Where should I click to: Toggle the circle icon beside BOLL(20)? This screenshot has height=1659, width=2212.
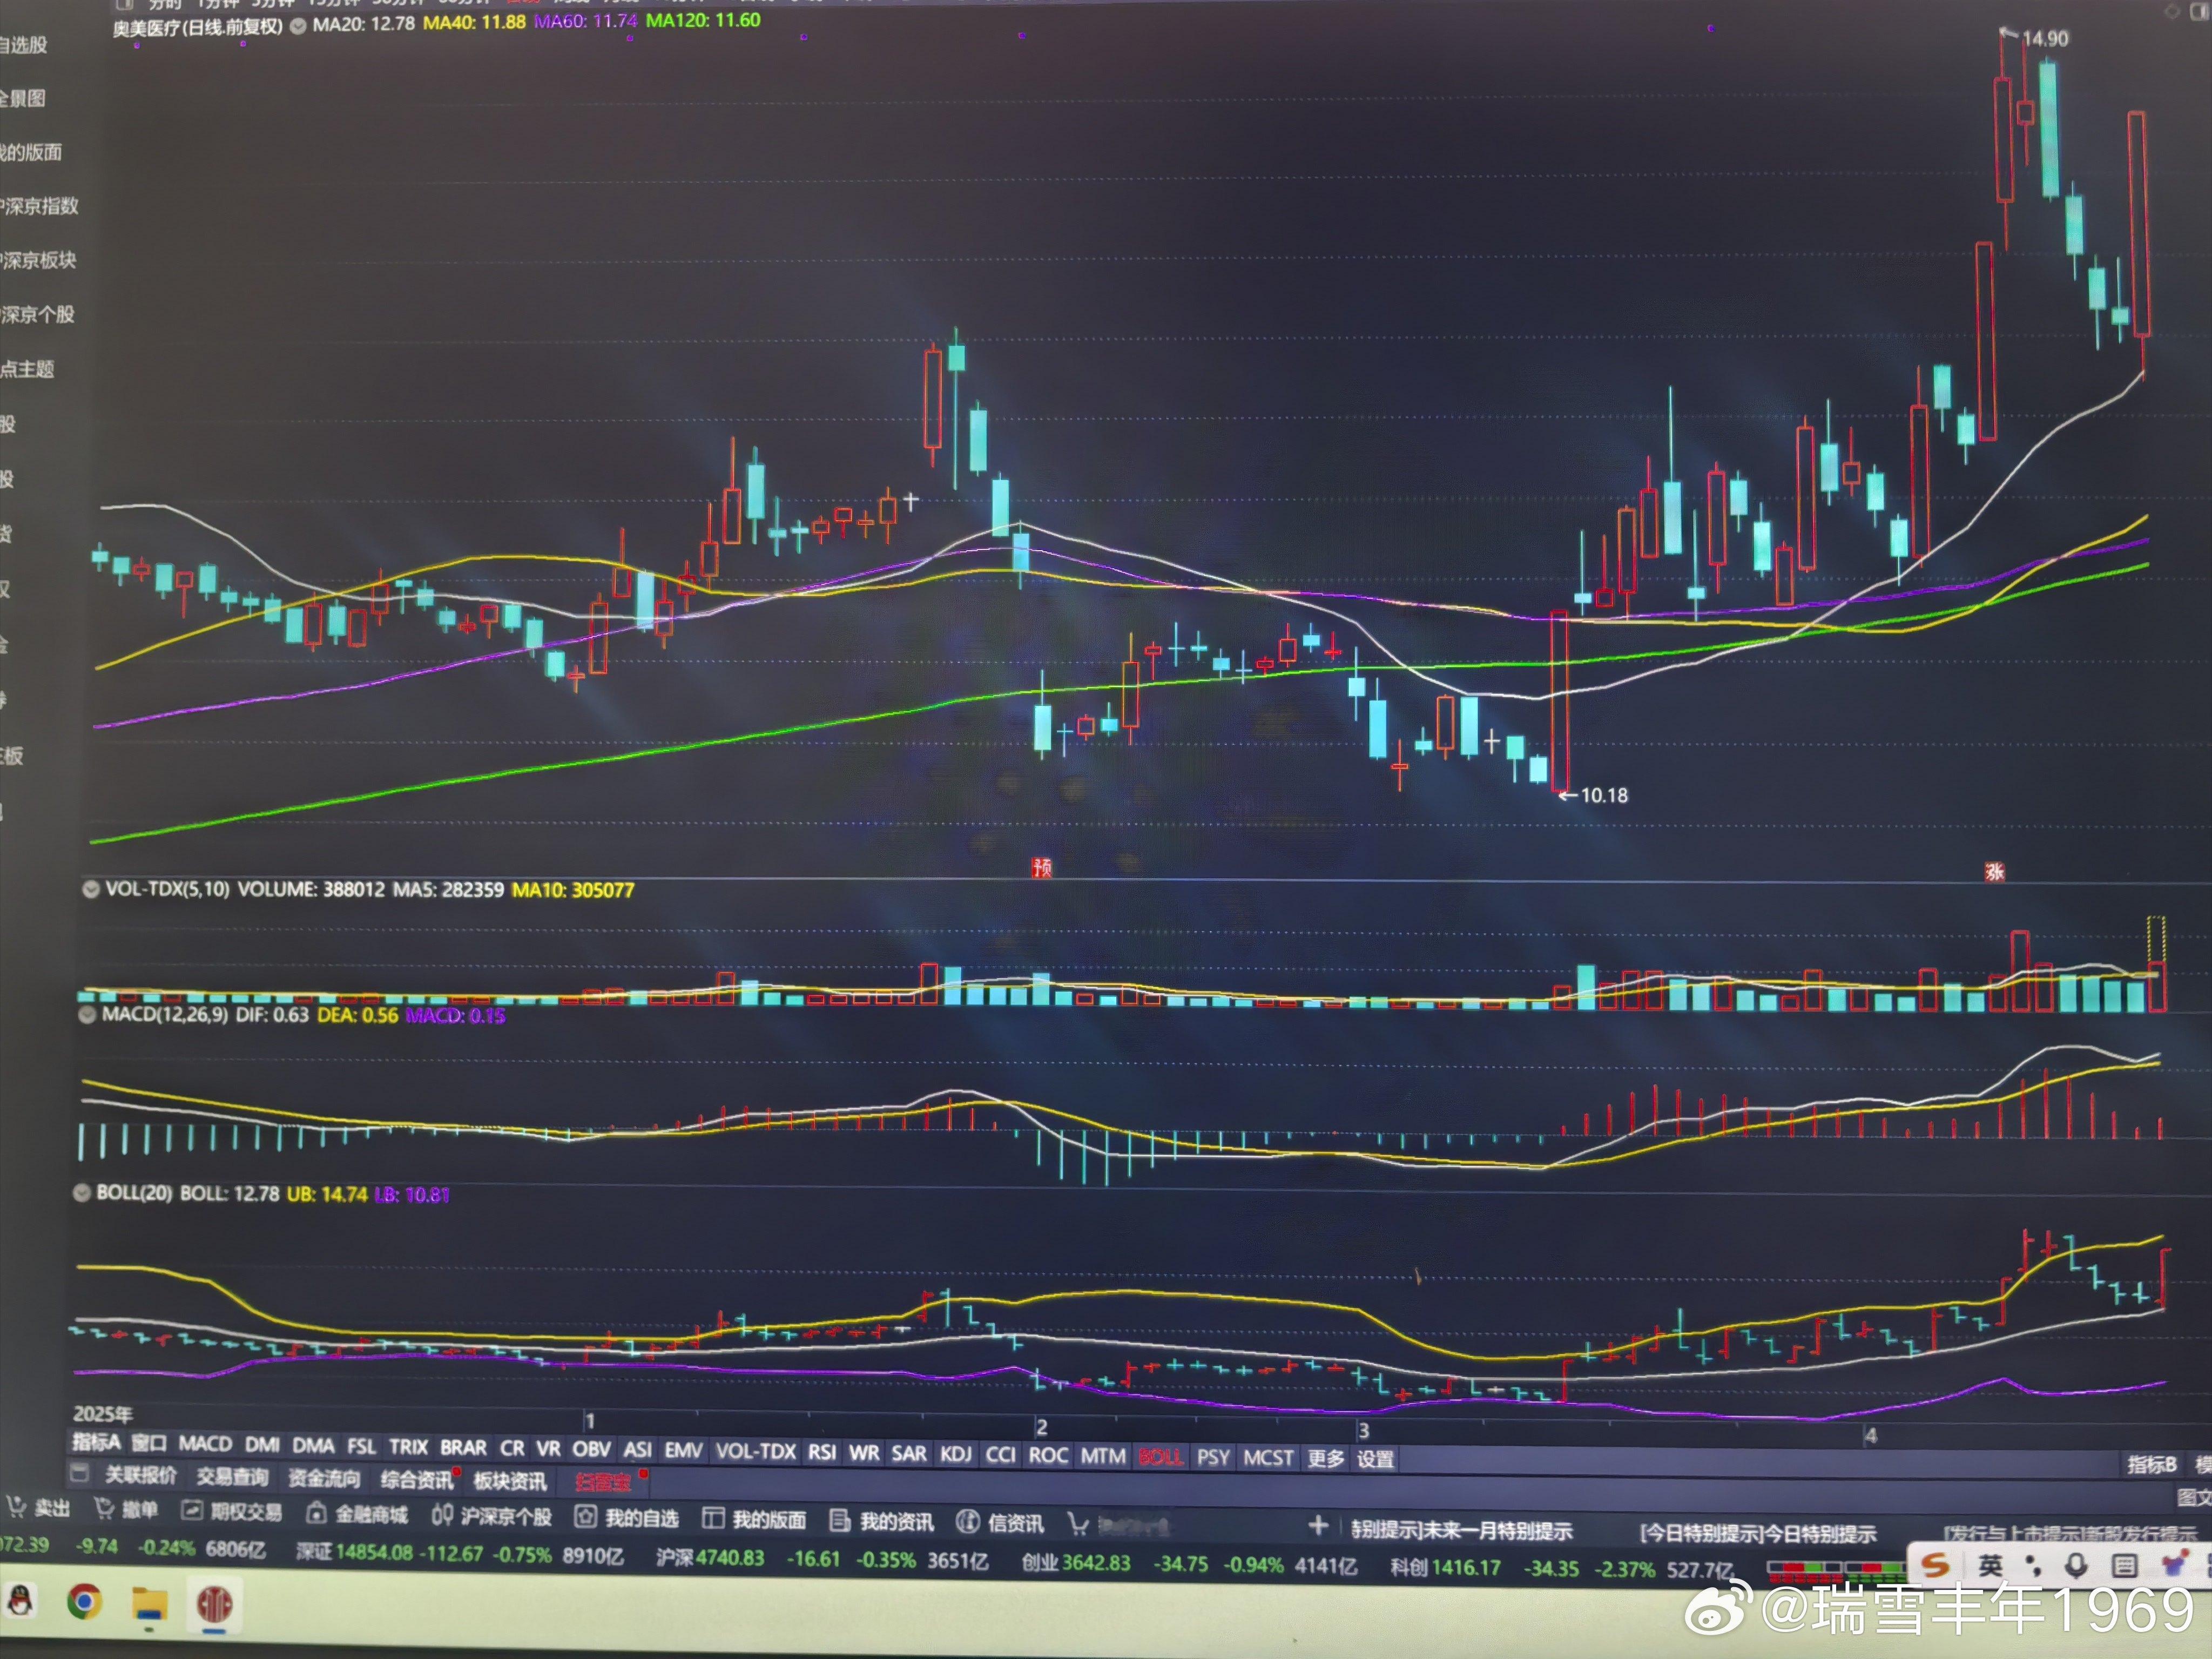click(x=83, y=1192)
